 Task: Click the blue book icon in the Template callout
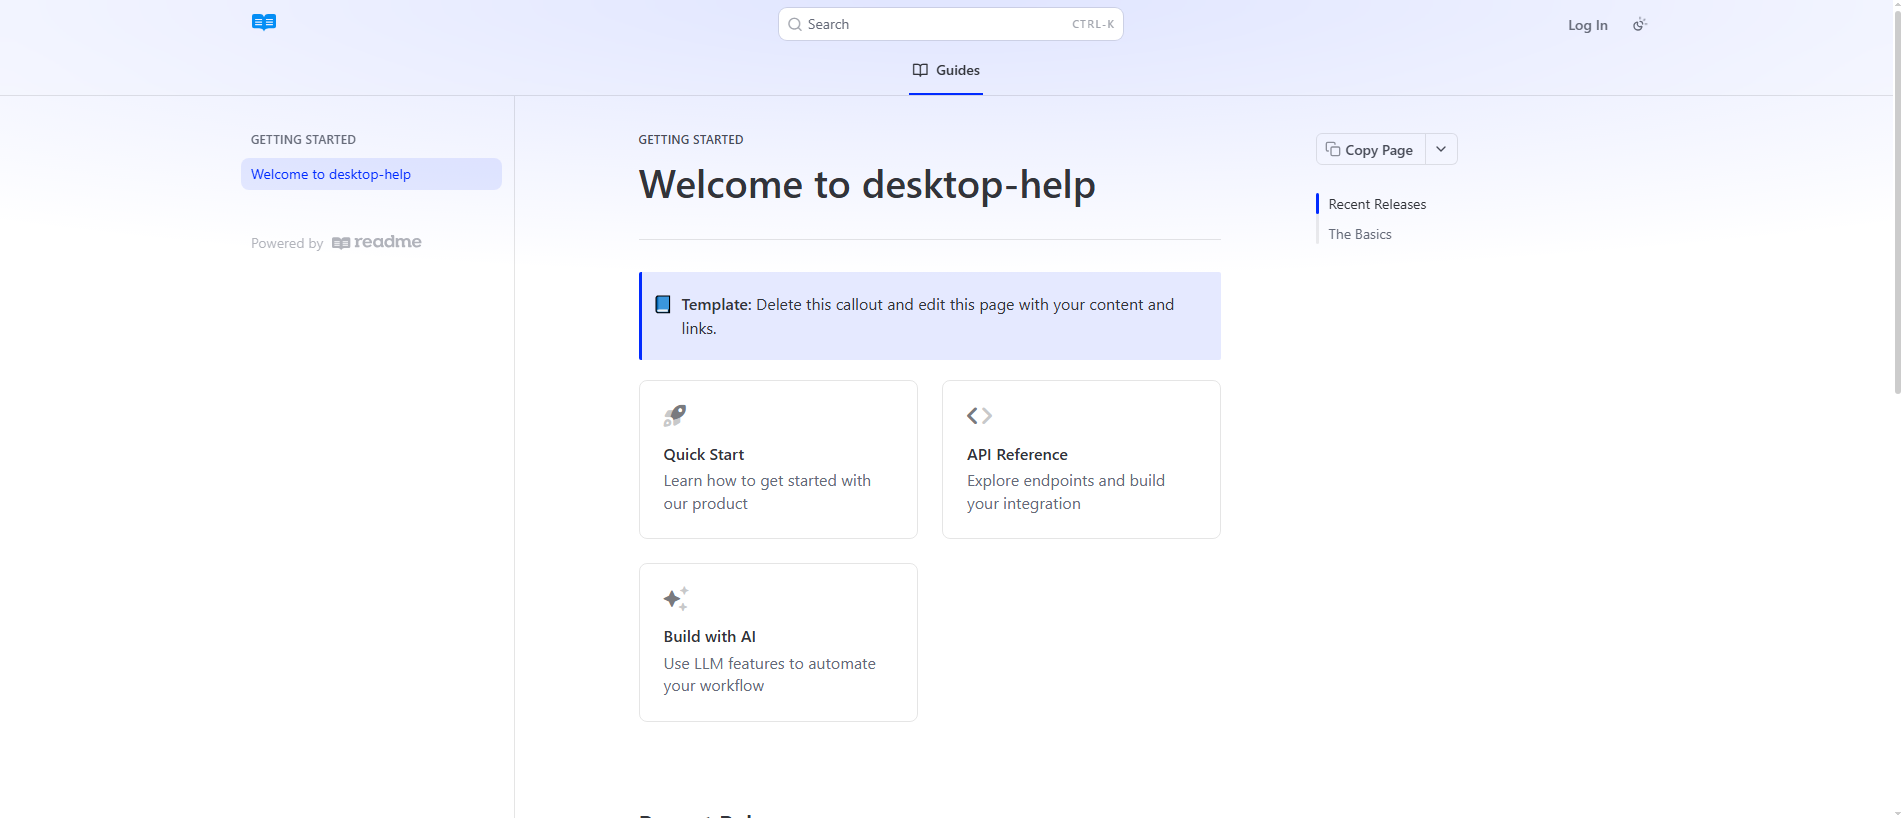pos(663,304)
